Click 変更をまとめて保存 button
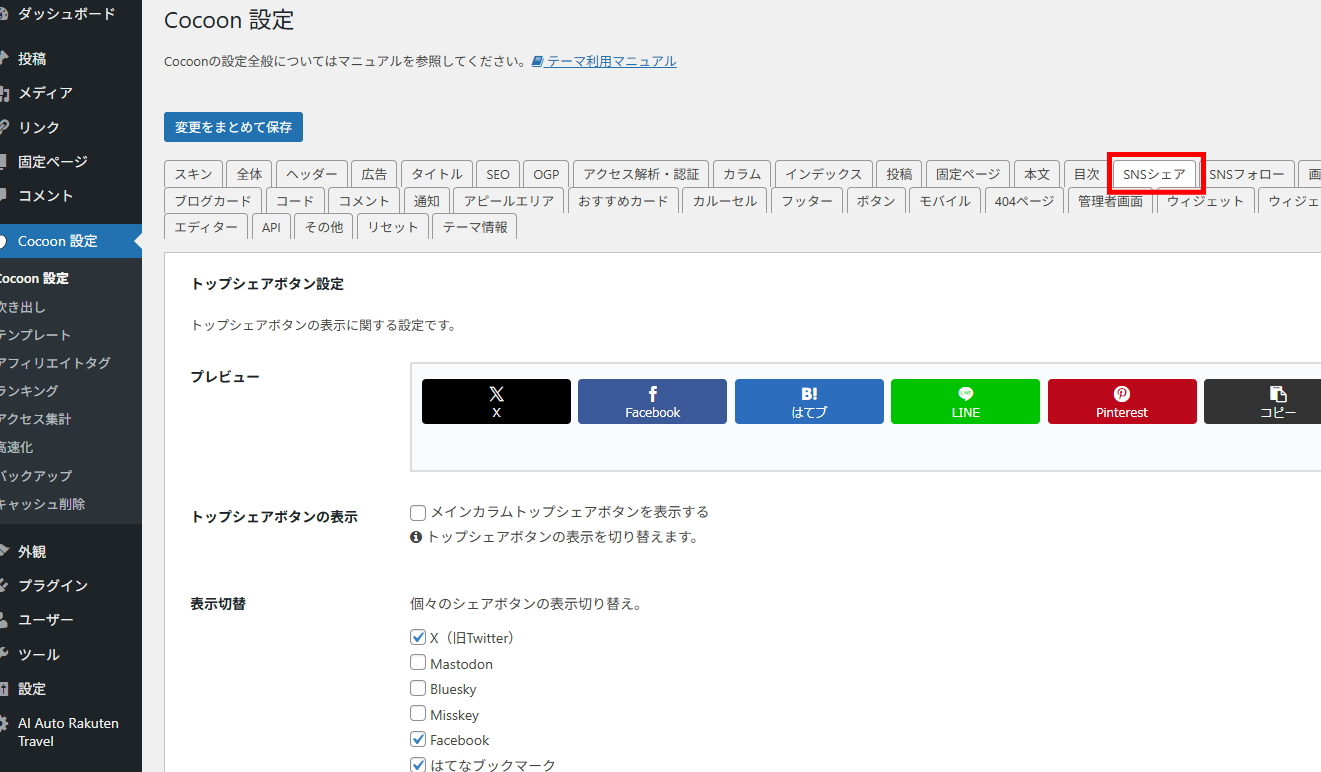Screen dimensions: 1321x772 (233, 127)
